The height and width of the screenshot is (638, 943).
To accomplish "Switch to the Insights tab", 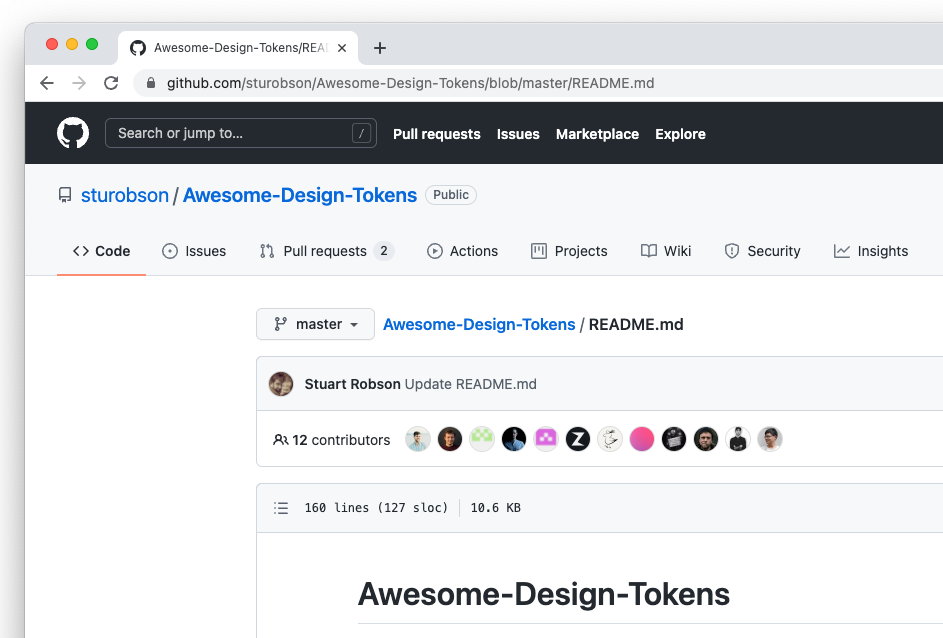I will tap(871, 251).
